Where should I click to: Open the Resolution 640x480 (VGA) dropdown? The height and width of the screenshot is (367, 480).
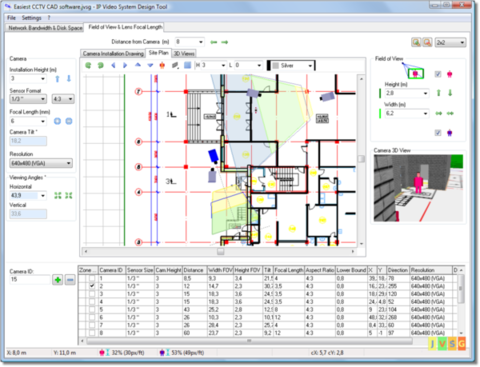tap(41, 163)
